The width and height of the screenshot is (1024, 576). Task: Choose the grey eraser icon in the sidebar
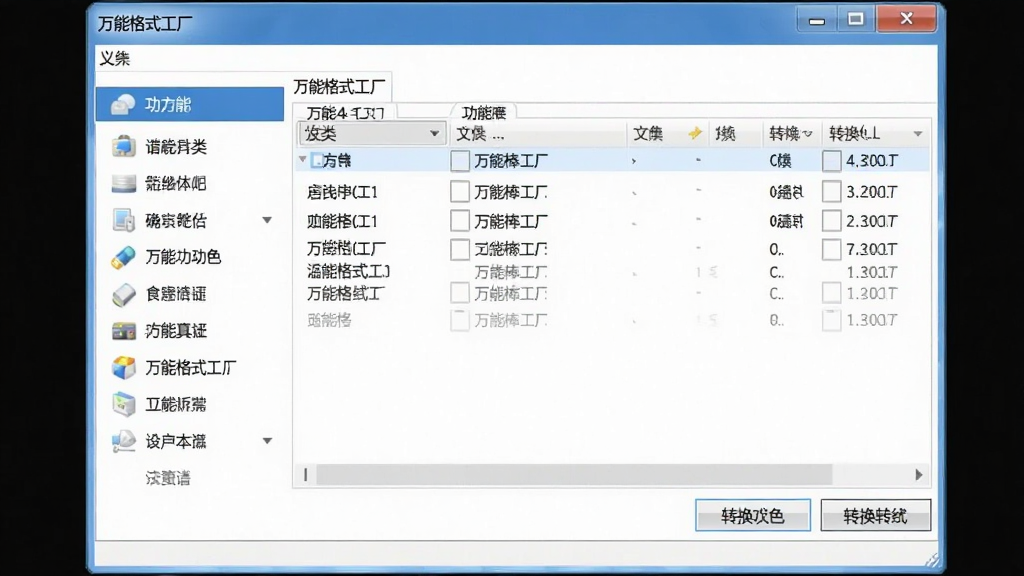click(123, 295)
